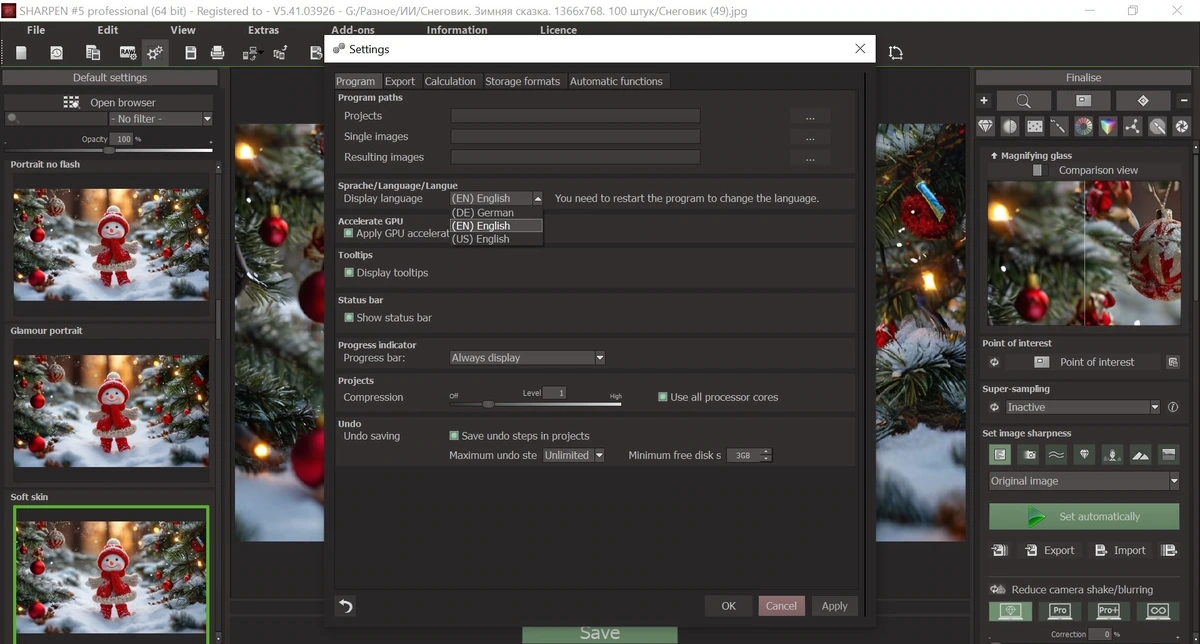Click the RGB color cube icon
Screen dimensions: 1200x644
pyautogui.click(x=1107, y=126)
